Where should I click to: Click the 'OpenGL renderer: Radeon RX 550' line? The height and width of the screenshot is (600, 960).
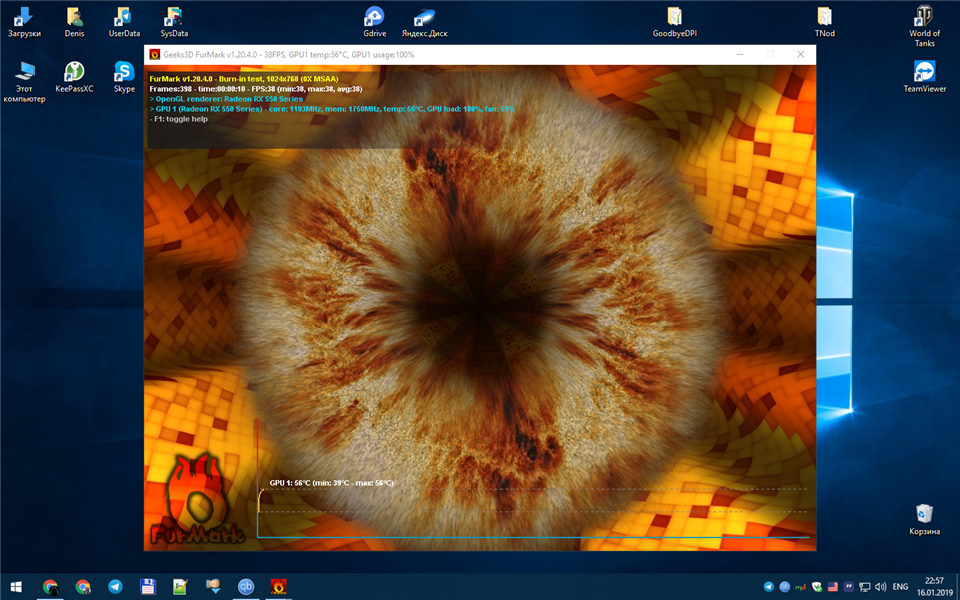[x=226, y=99]
